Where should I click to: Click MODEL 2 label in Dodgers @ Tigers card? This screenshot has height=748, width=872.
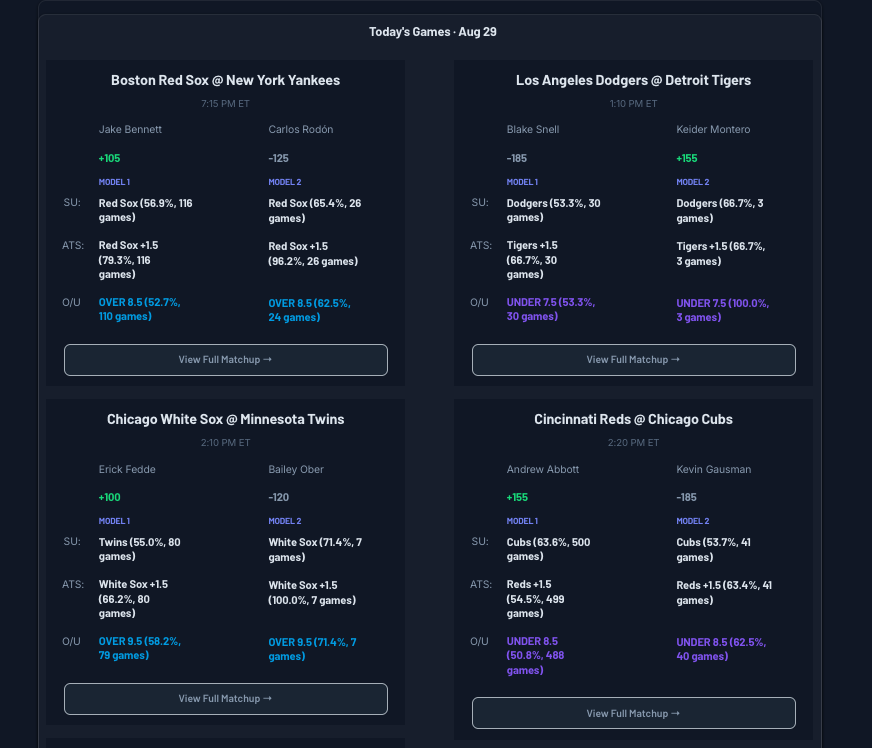(x=693, y=182)
